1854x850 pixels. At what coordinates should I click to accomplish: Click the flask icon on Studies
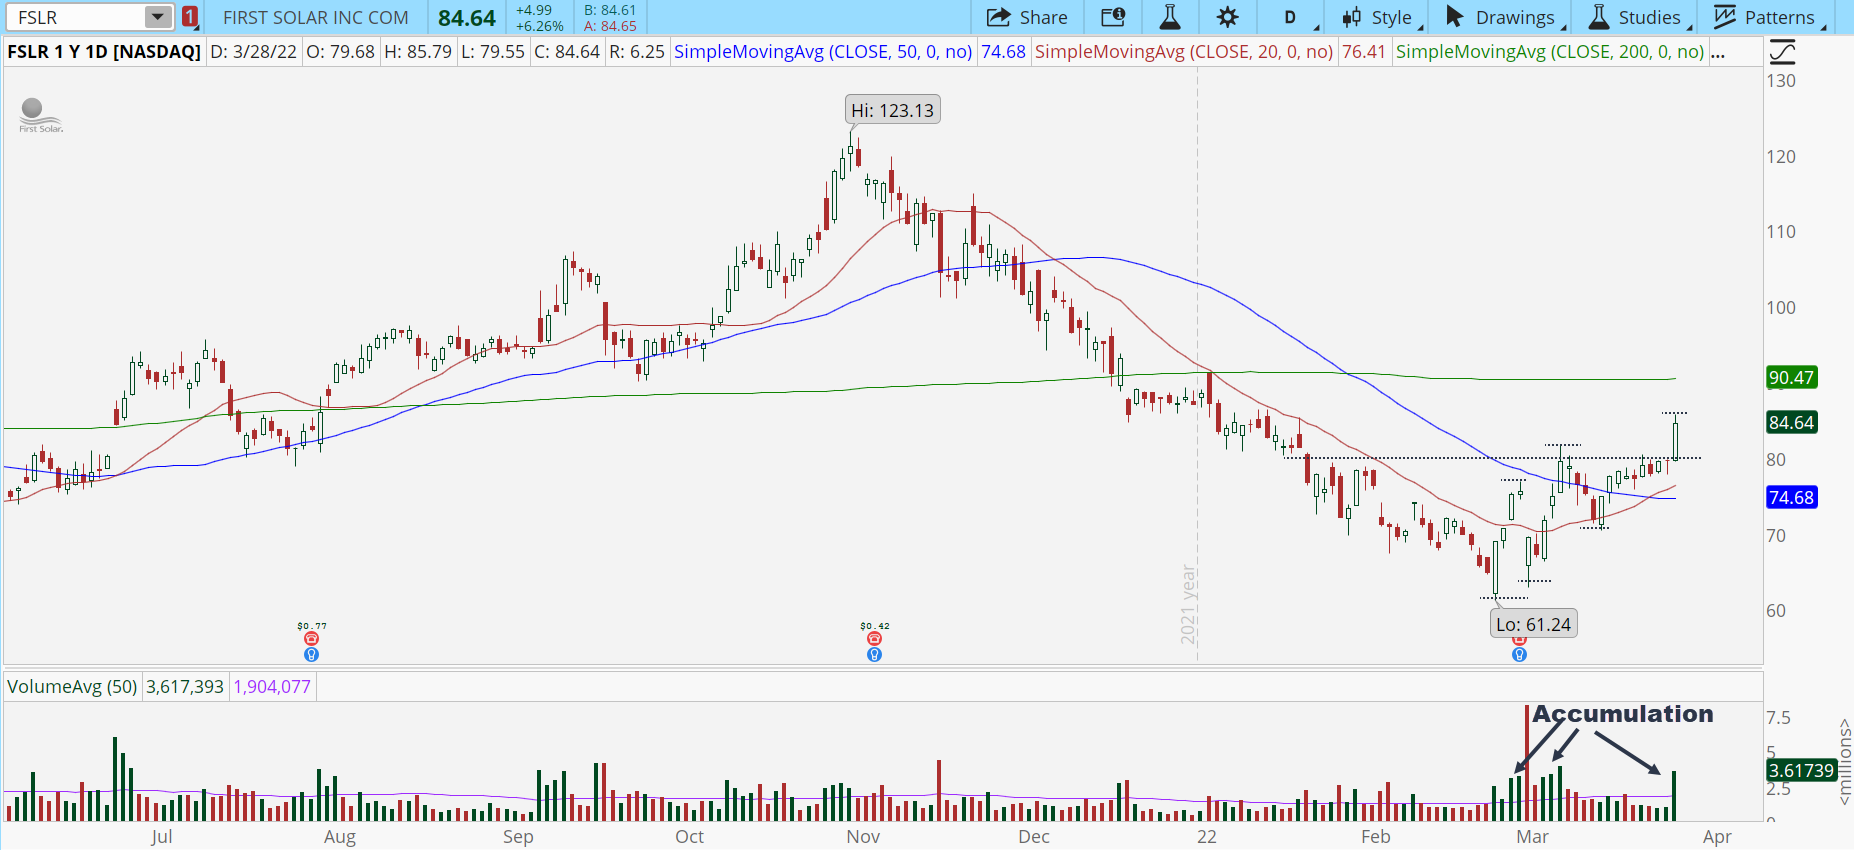1599,17
